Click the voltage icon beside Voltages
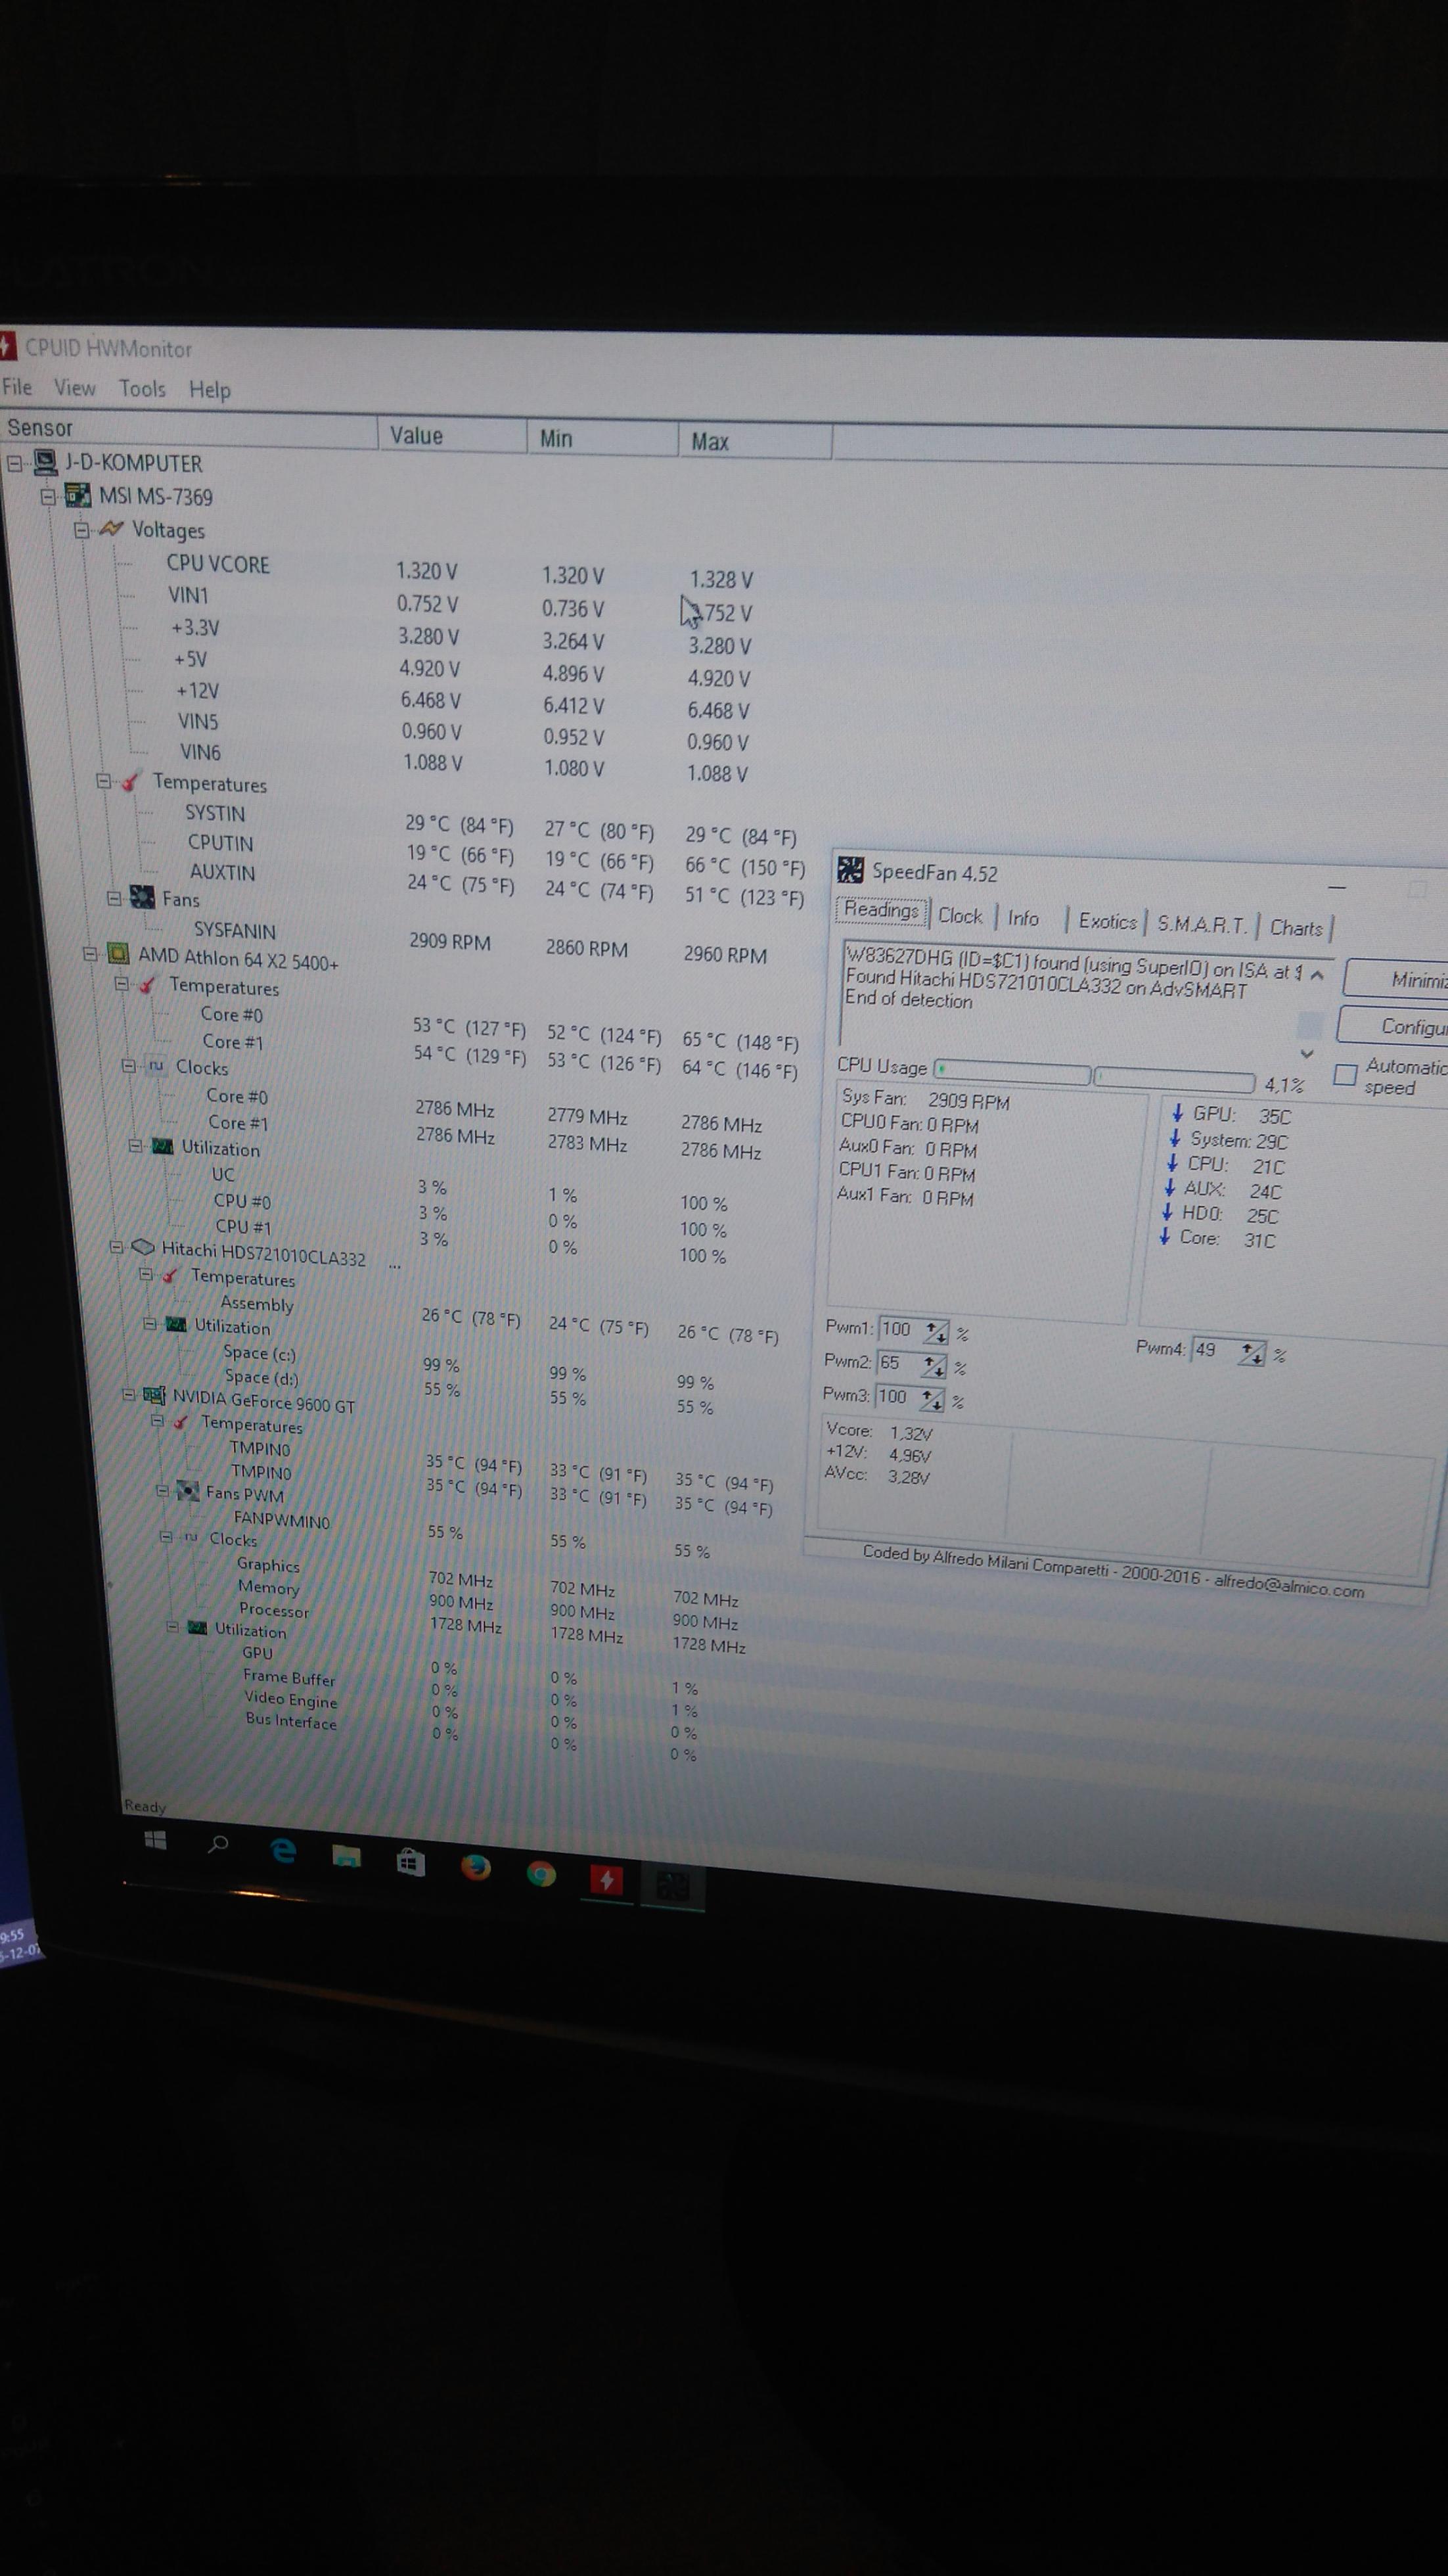The image size is (1448, 2576). coord(111,528)
